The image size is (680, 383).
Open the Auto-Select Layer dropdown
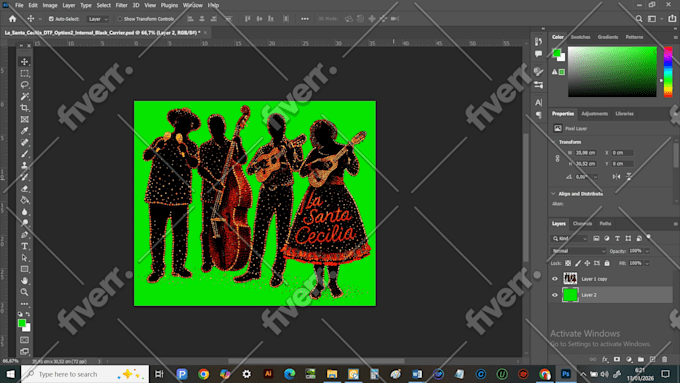(x=97, y=19)
